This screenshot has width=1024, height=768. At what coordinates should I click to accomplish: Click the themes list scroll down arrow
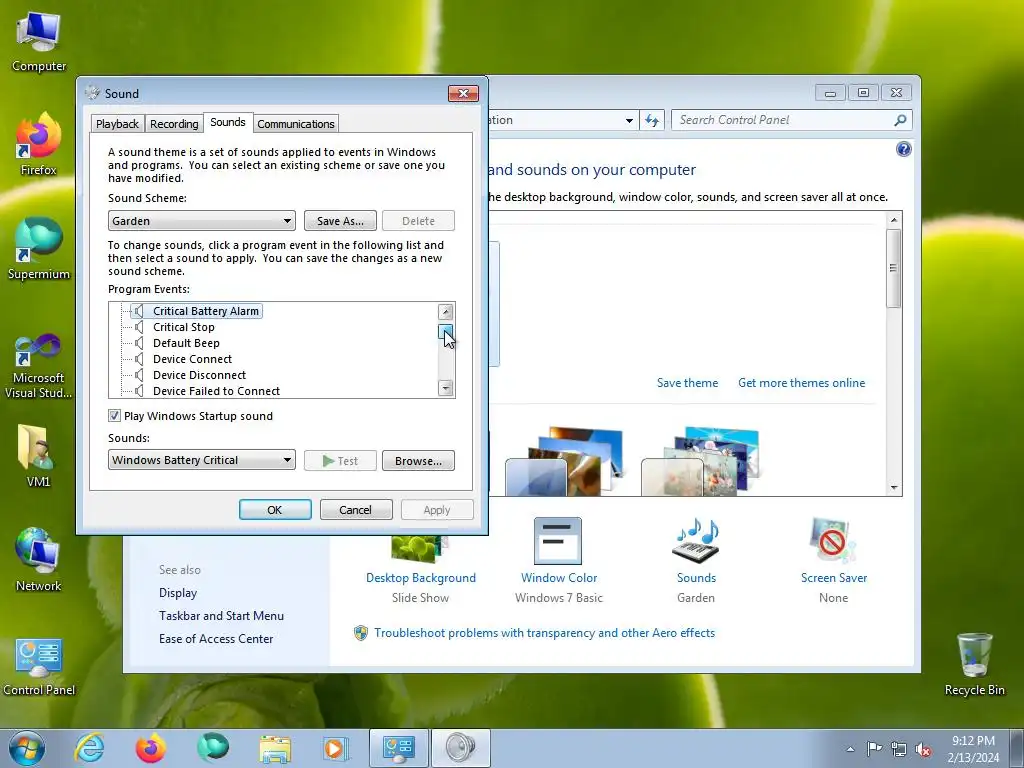click(894, 488)
